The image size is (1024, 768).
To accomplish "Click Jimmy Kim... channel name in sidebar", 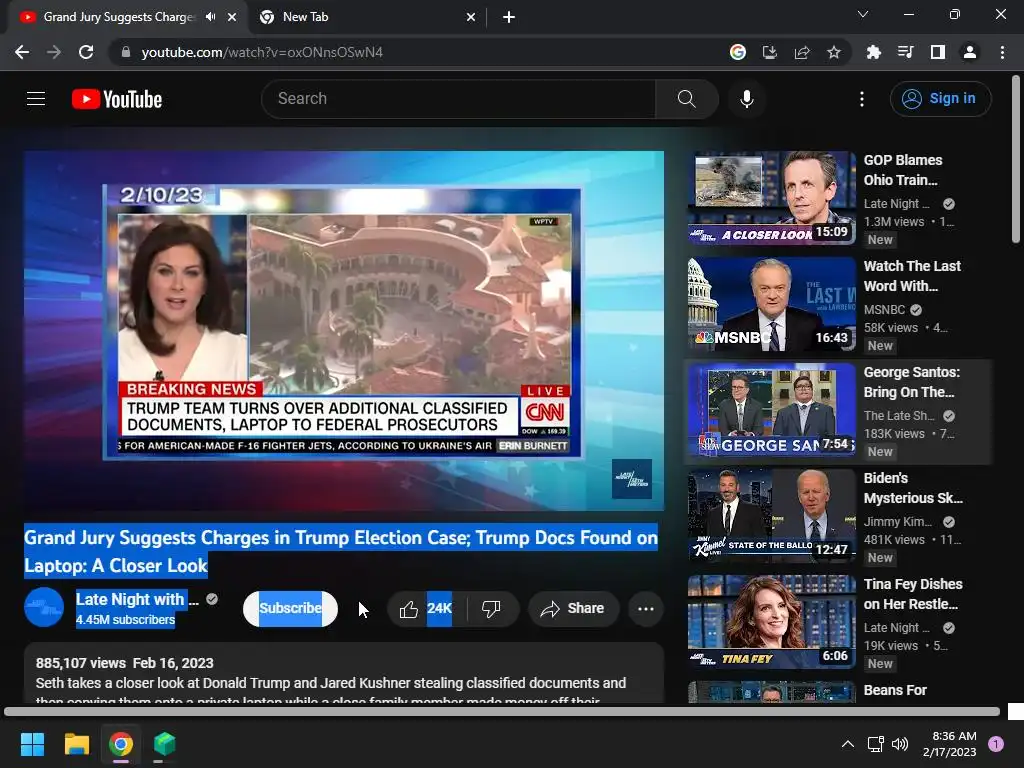I will coord(898,521).
